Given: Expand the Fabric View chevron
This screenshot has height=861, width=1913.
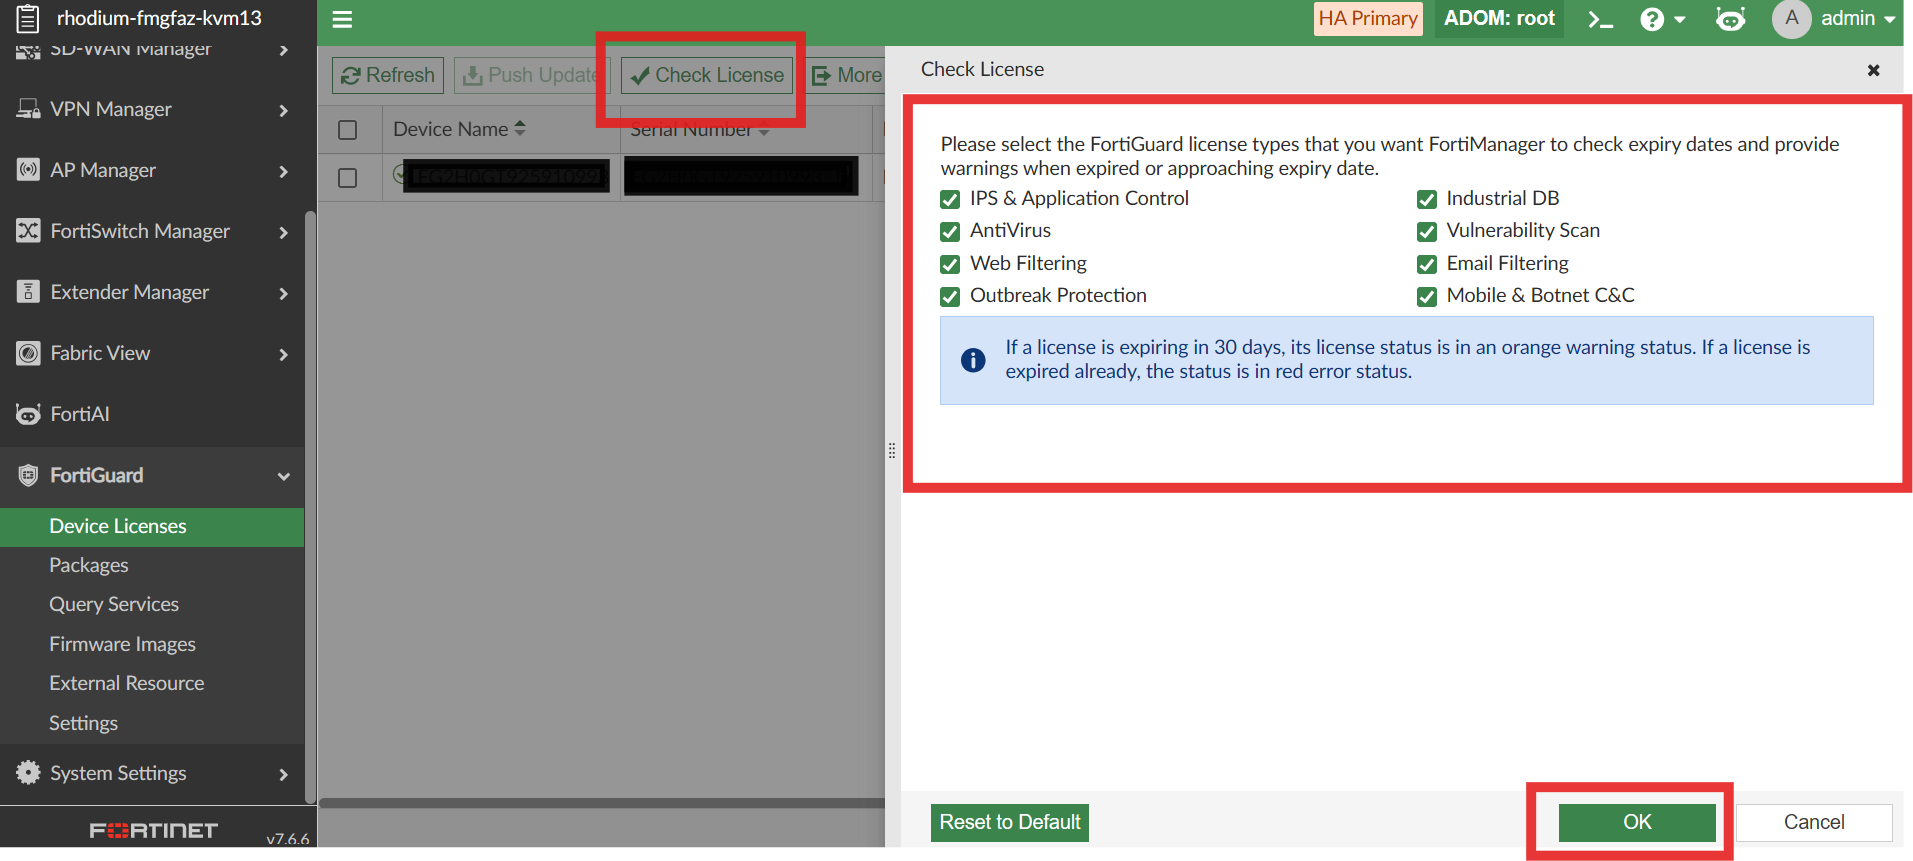Looking at the screenshot, I should 284,354.
